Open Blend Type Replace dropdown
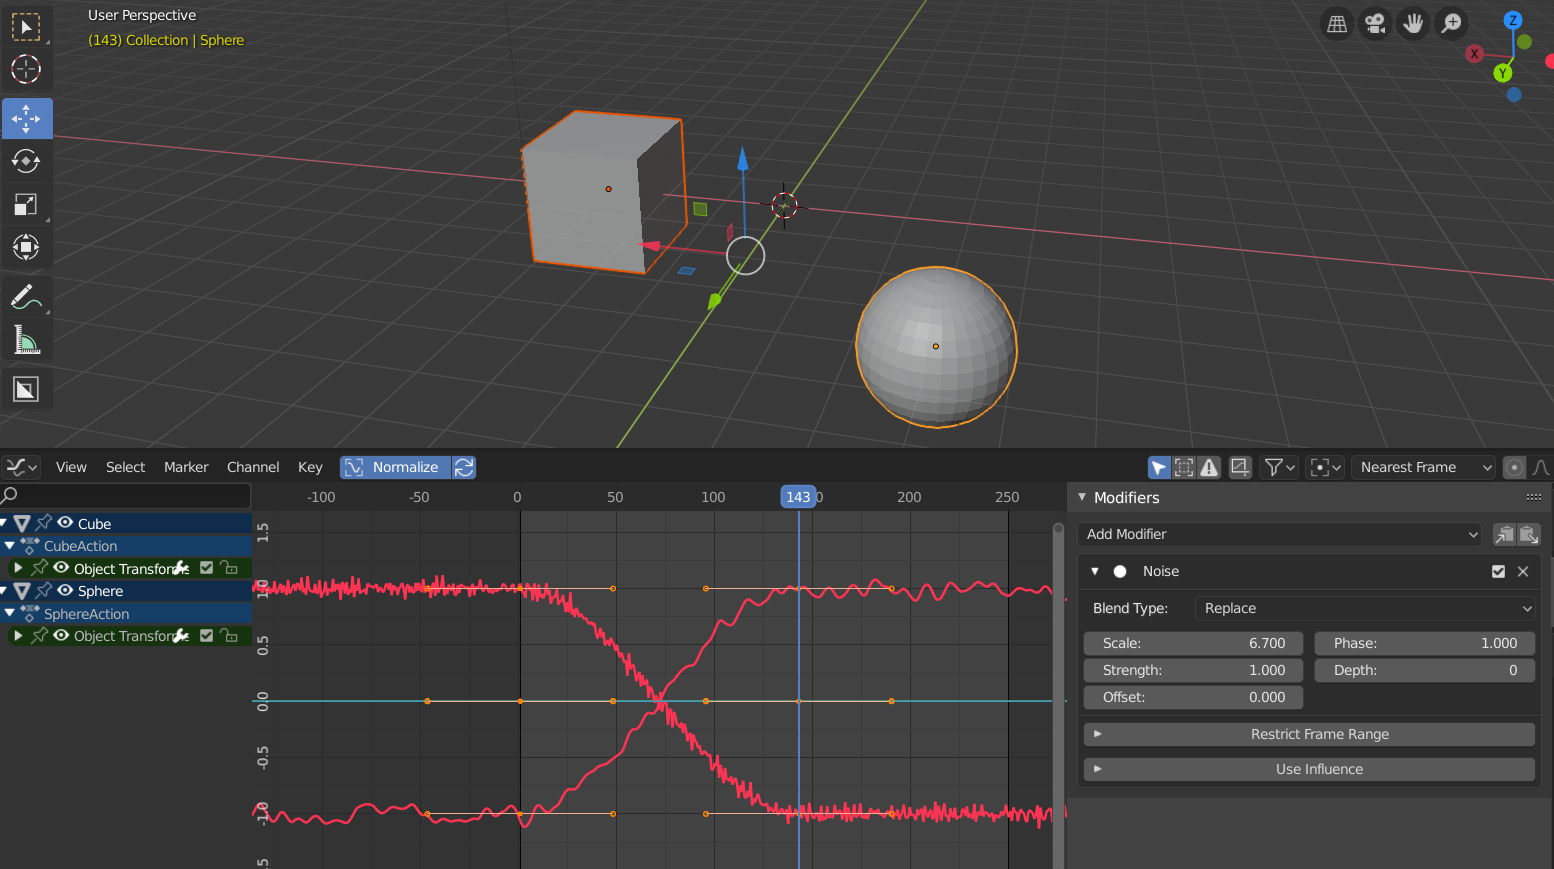 click(1365, 608)
